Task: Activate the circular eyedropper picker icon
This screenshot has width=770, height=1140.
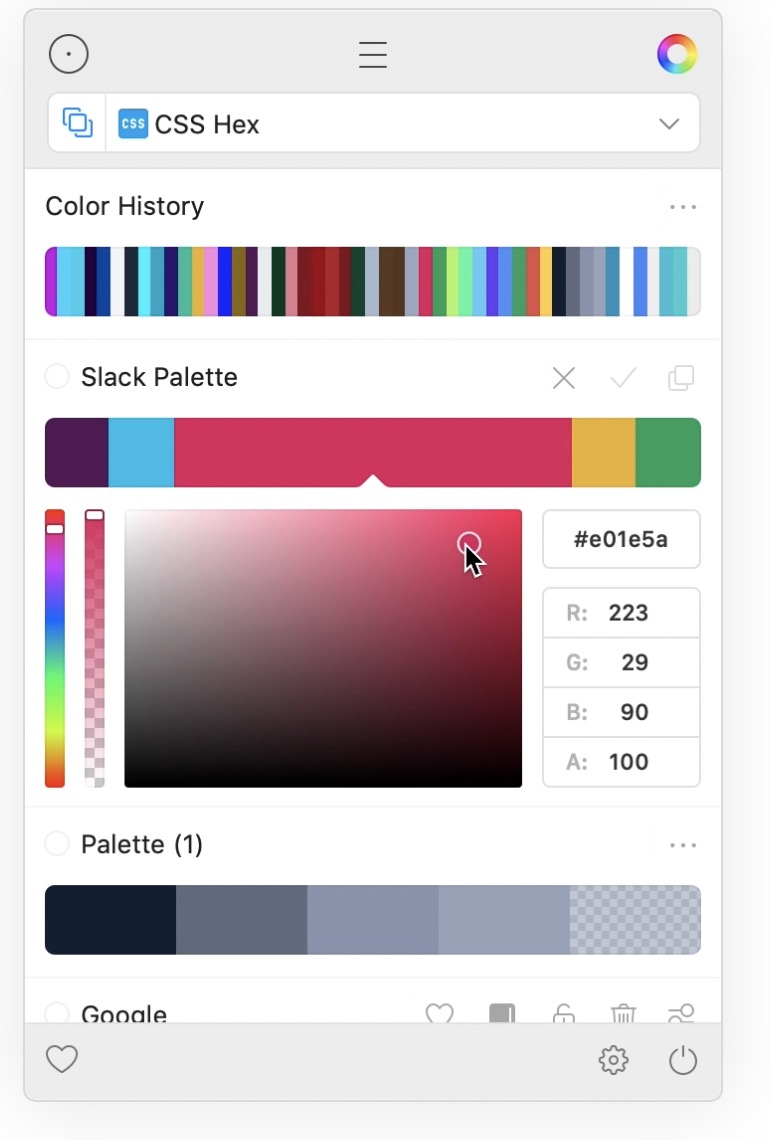Action: point(69,54)
